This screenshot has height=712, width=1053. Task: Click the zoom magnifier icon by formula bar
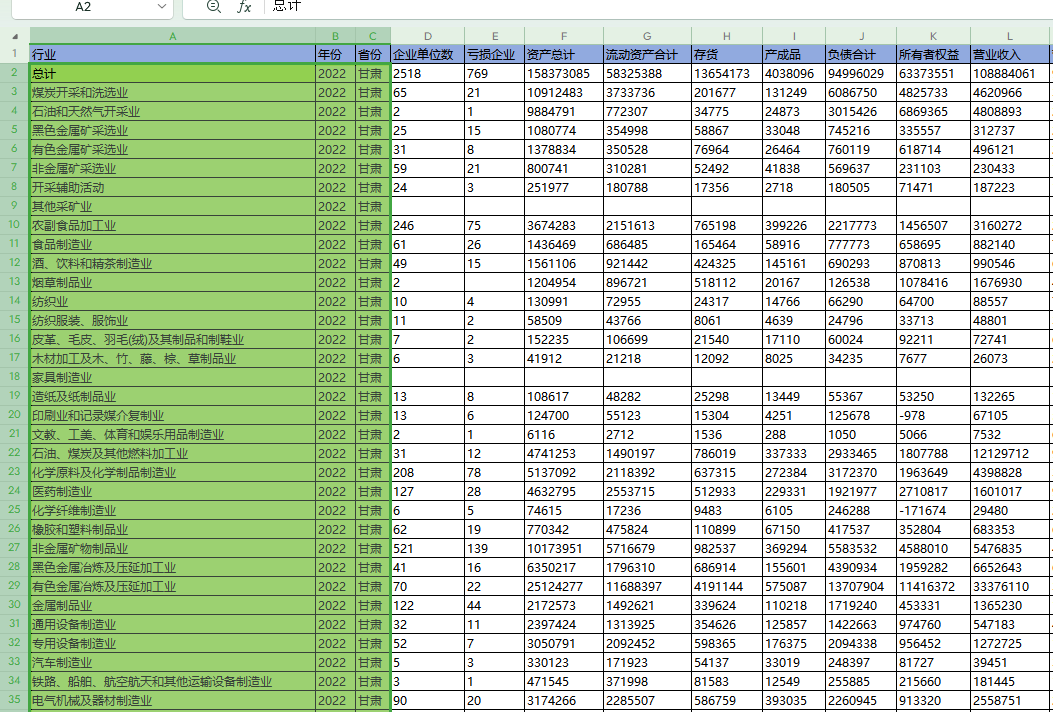(214, 7)
